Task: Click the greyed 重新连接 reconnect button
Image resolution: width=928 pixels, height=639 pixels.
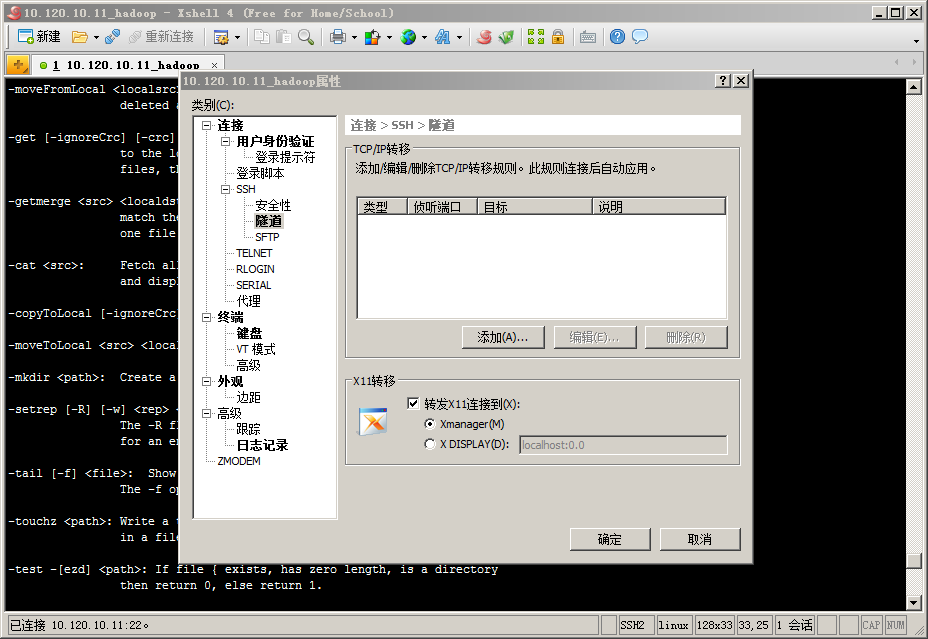Action: [162, 37]
